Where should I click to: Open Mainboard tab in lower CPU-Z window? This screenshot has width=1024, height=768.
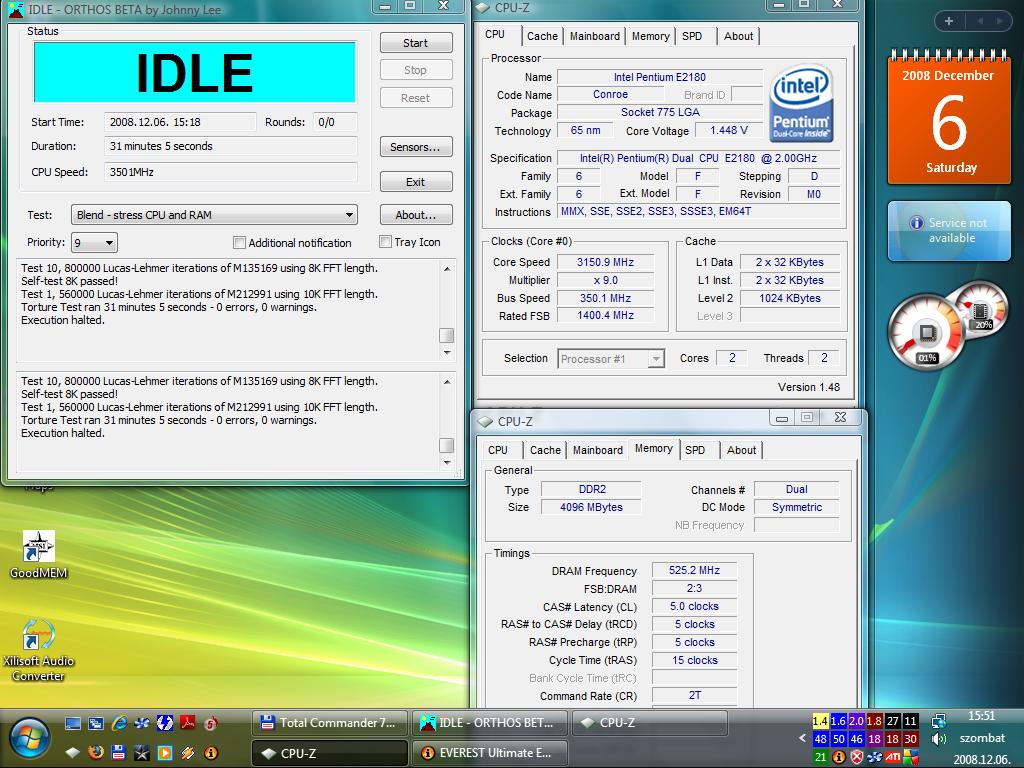pos(598,450)
